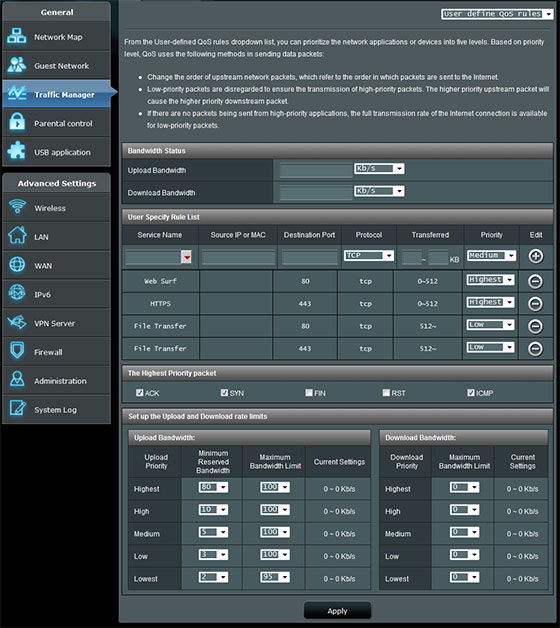This screenshot has width=560, height=628.
Task: Click the Guest Network people icon
Action: pyautogui.click(x=16, y=65)
